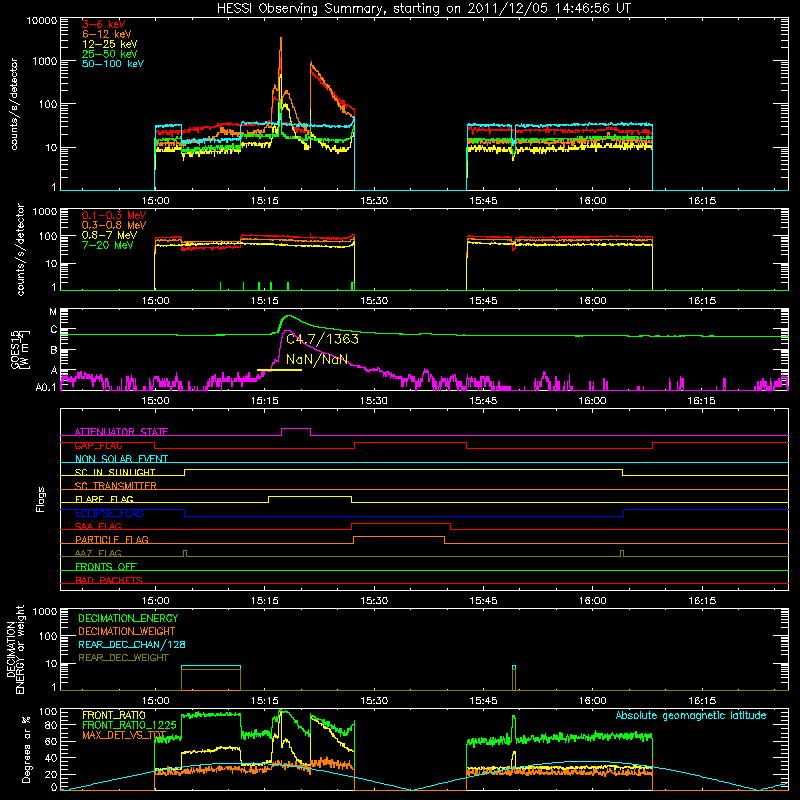Select the "6-12 keV" legend label
The width and height of the screenshot is (800, 800).
107,34
